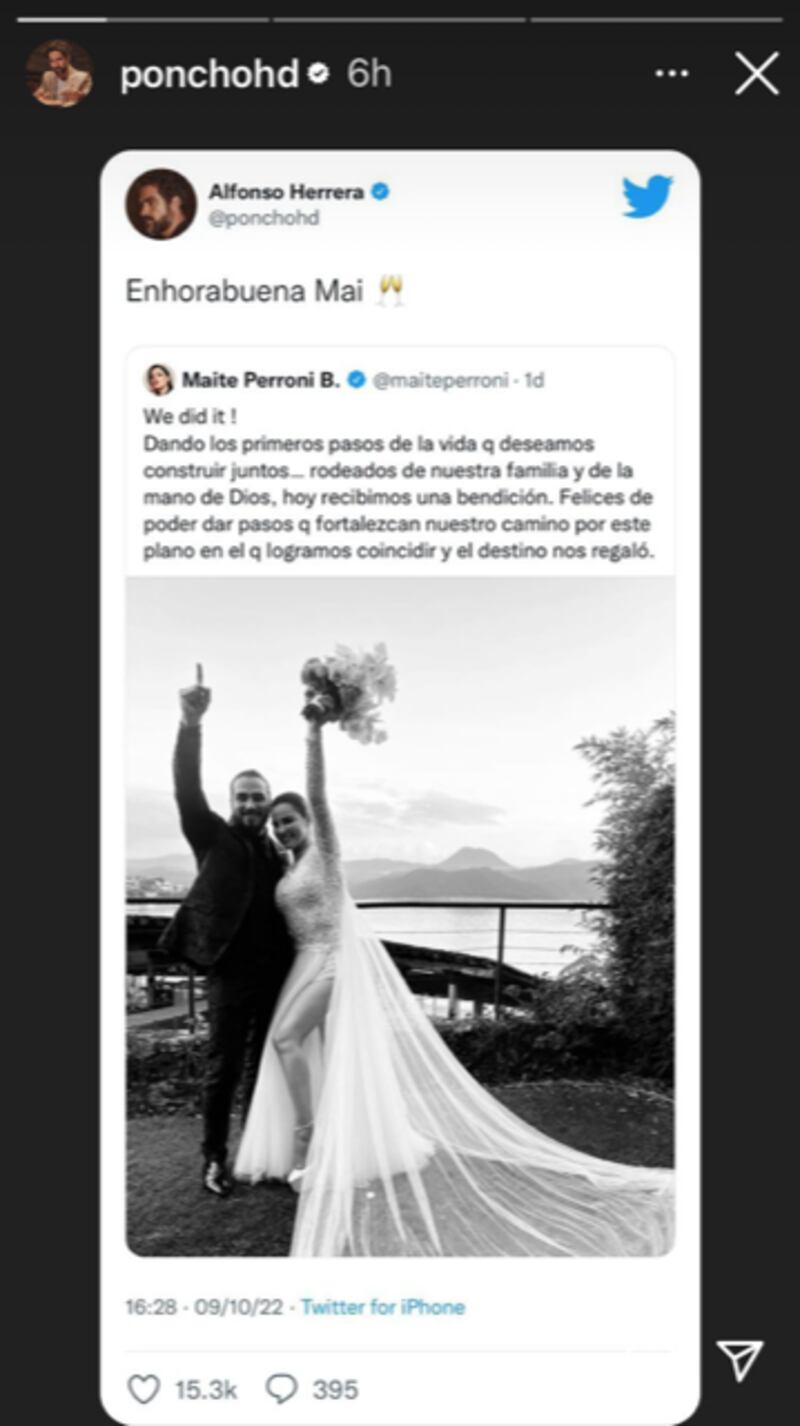Open the ponchohd username link

(209, 74)
